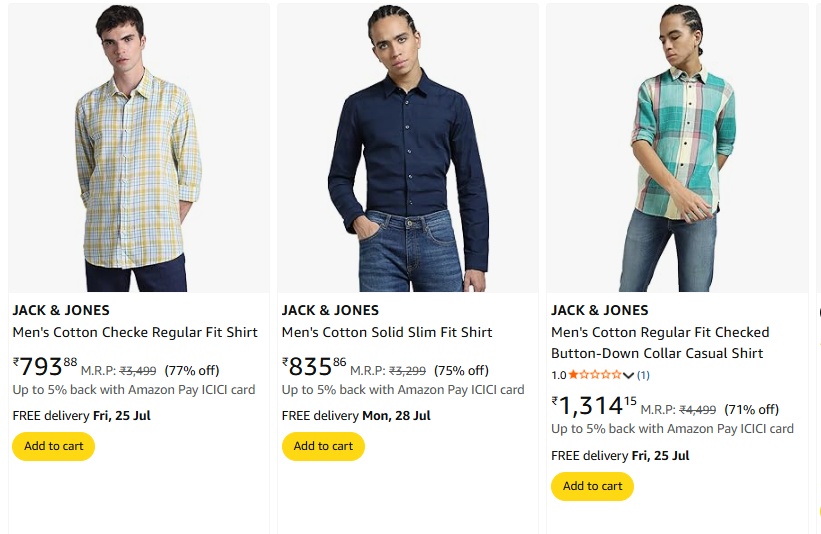
Task: Add the Checked Button-Down Casual Shirt to cart
Action: (x=592, y=486)
